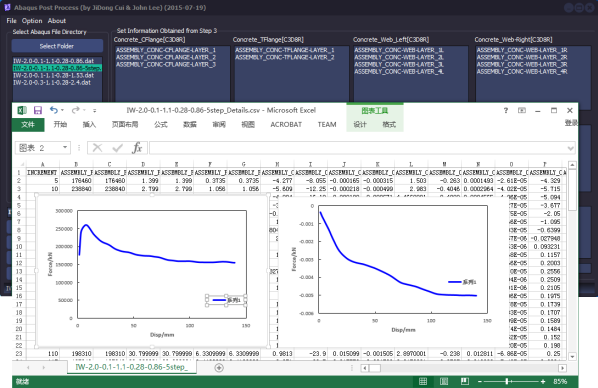Open the ACROBAT ribbon tab
This screenshot has width=598, height=388.
click(286, 124)
